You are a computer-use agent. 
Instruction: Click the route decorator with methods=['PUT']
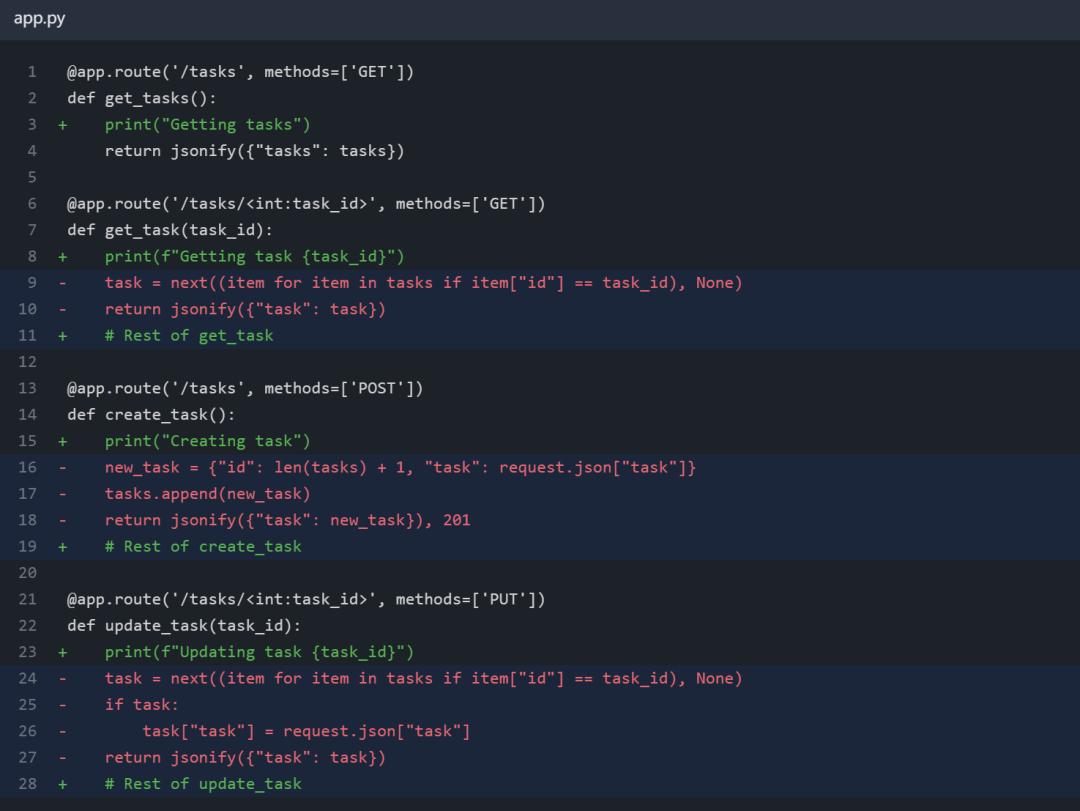[x=305, y=599]
